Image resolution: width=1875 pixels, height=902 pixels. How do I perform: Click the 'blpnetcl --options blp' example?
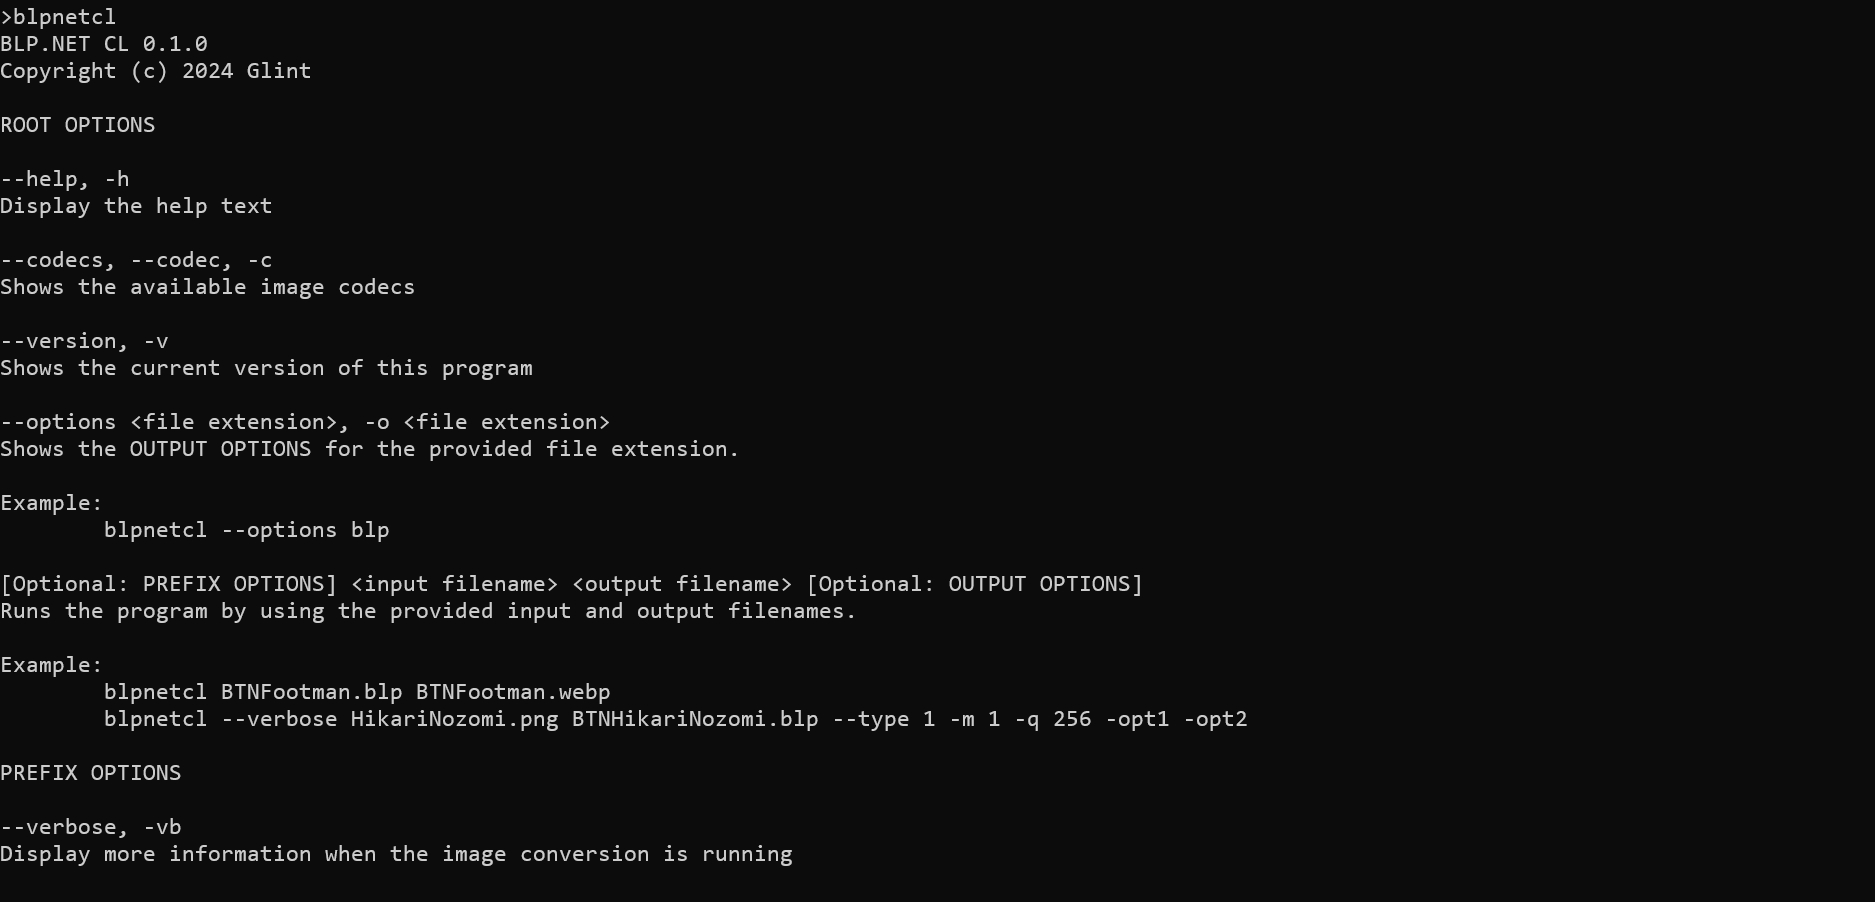click(247, 530)
